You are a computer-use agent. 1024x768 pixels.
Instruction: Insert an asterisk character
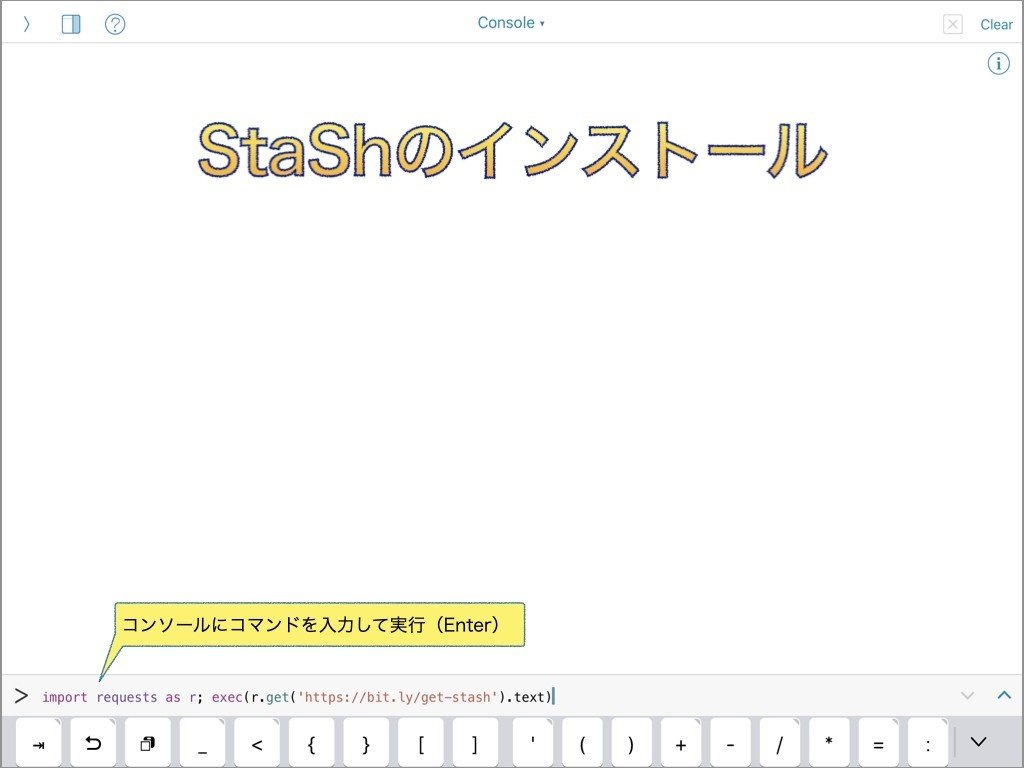coord(827,742)
